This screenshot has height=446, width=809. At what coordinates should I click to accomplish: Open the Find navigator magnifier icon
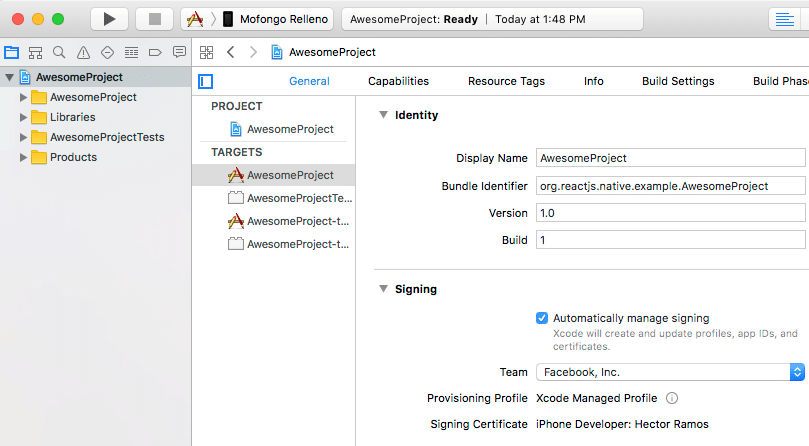[59, 52]
